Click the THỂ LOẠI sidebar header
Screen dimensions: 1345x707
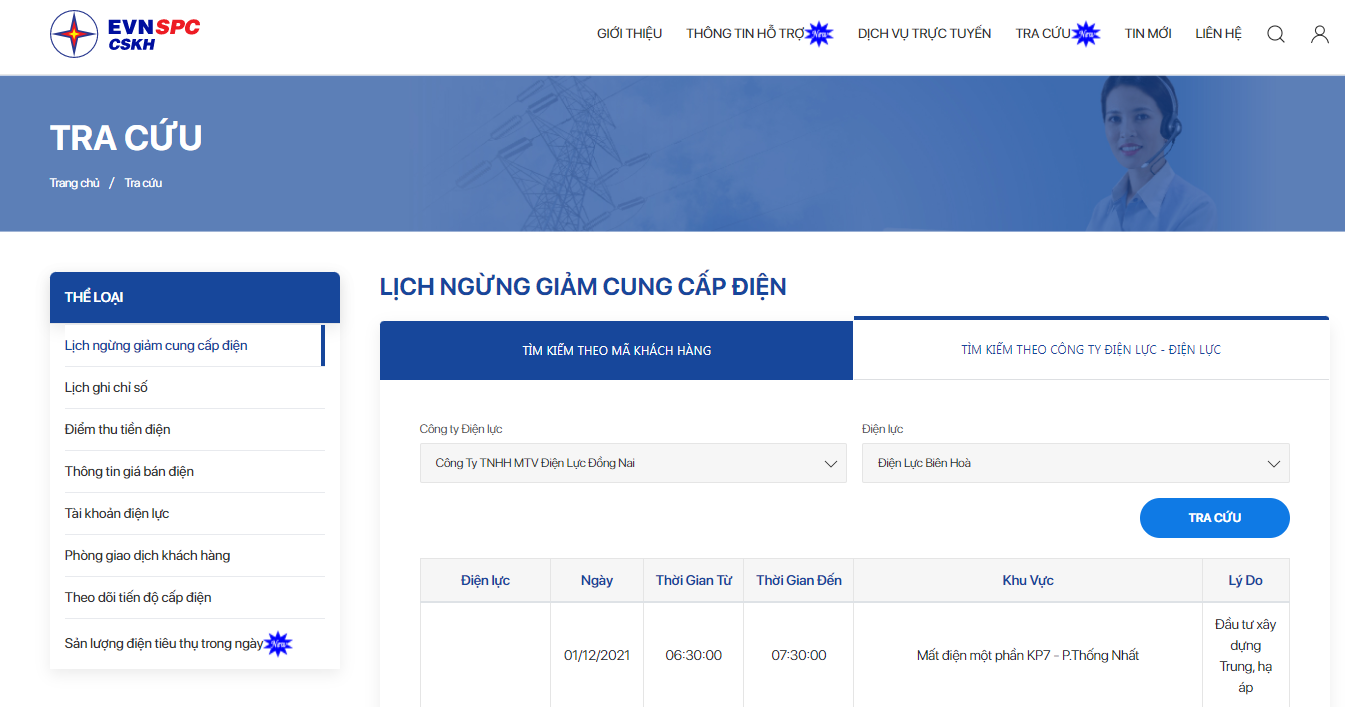(x=195, y=297)
